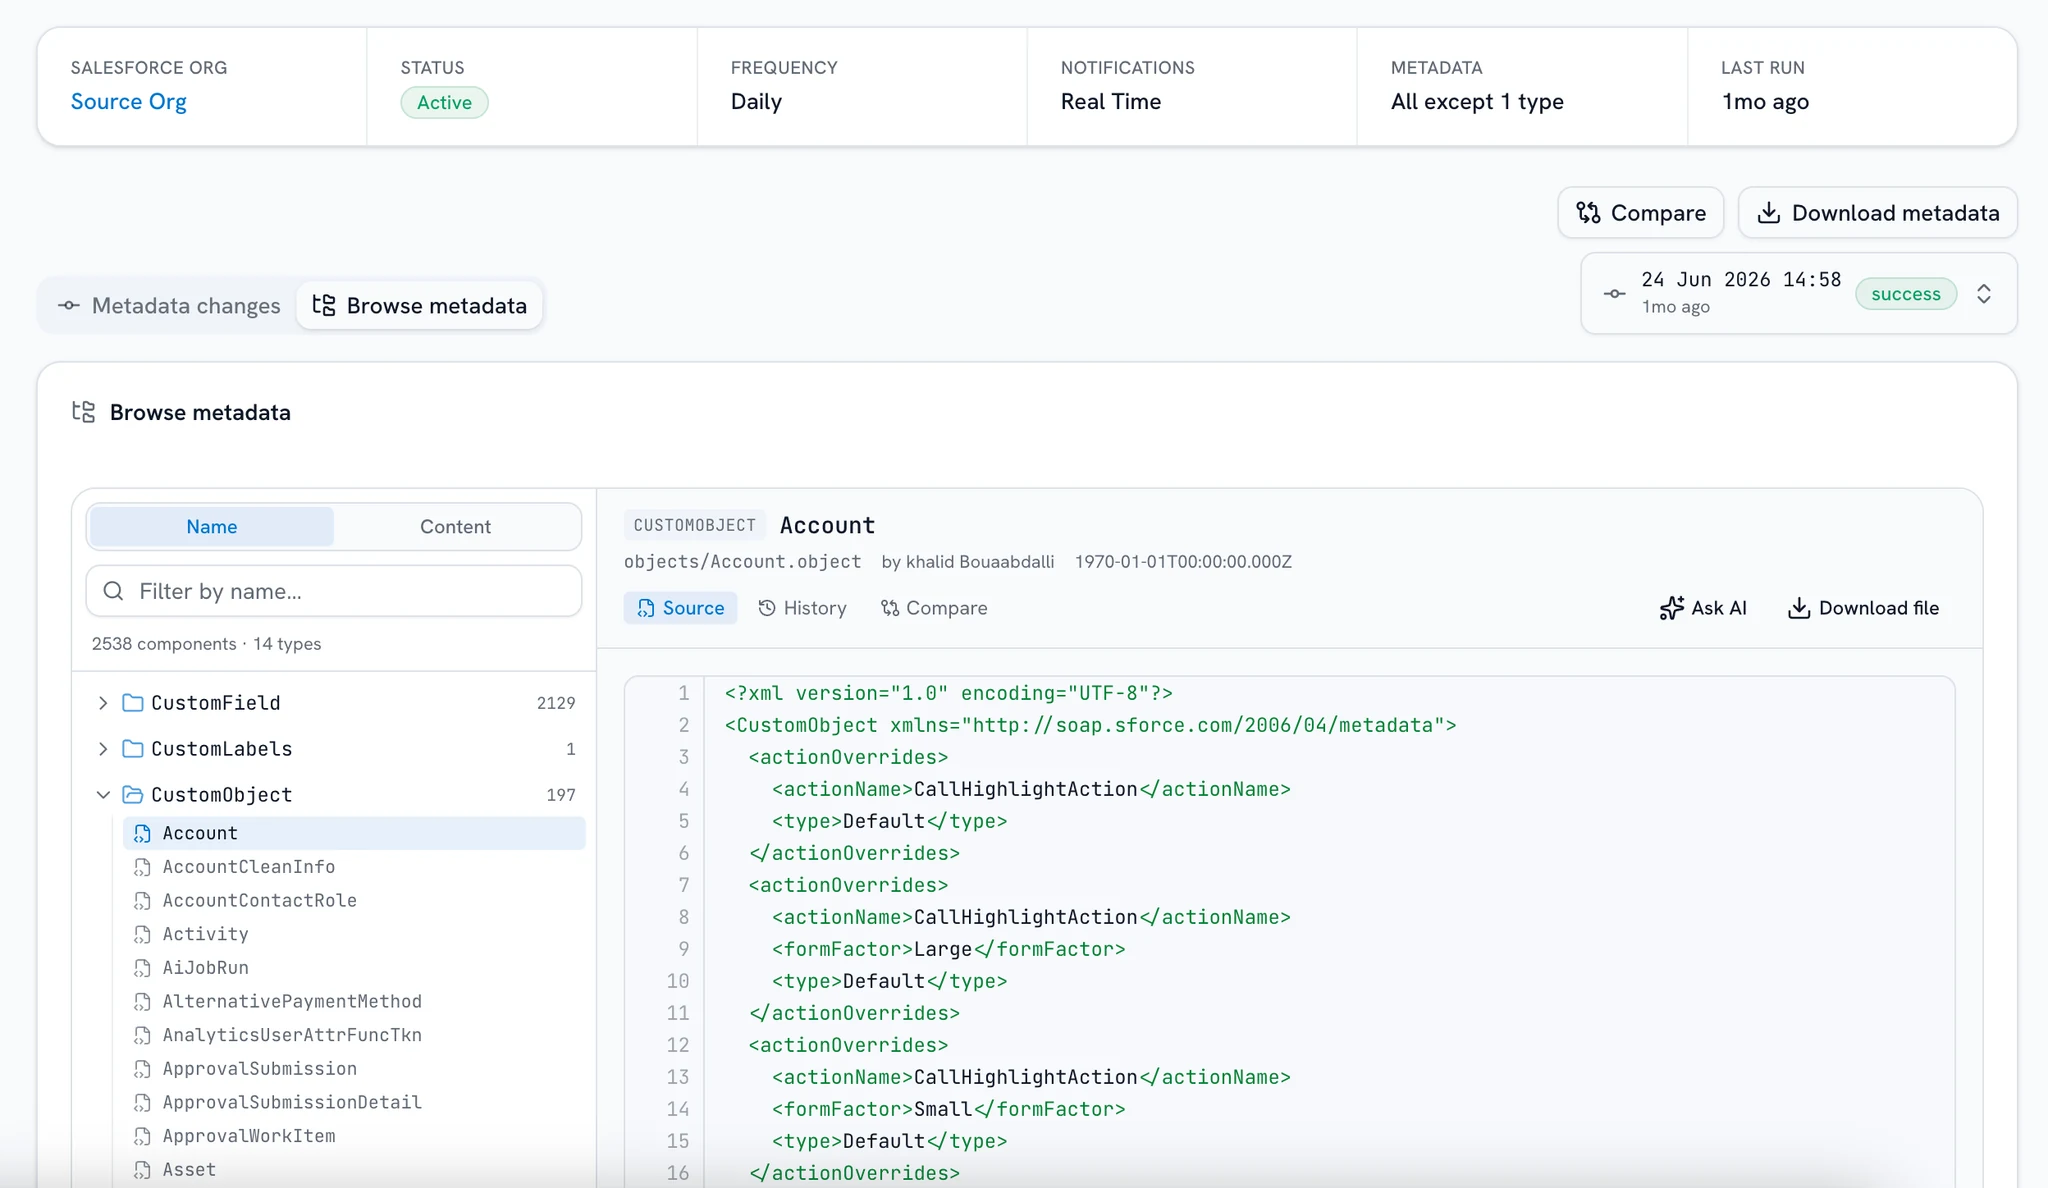2048x1188 pixels.
Task: Click the Compare button near Download metadata
Action: (1640, 213)
